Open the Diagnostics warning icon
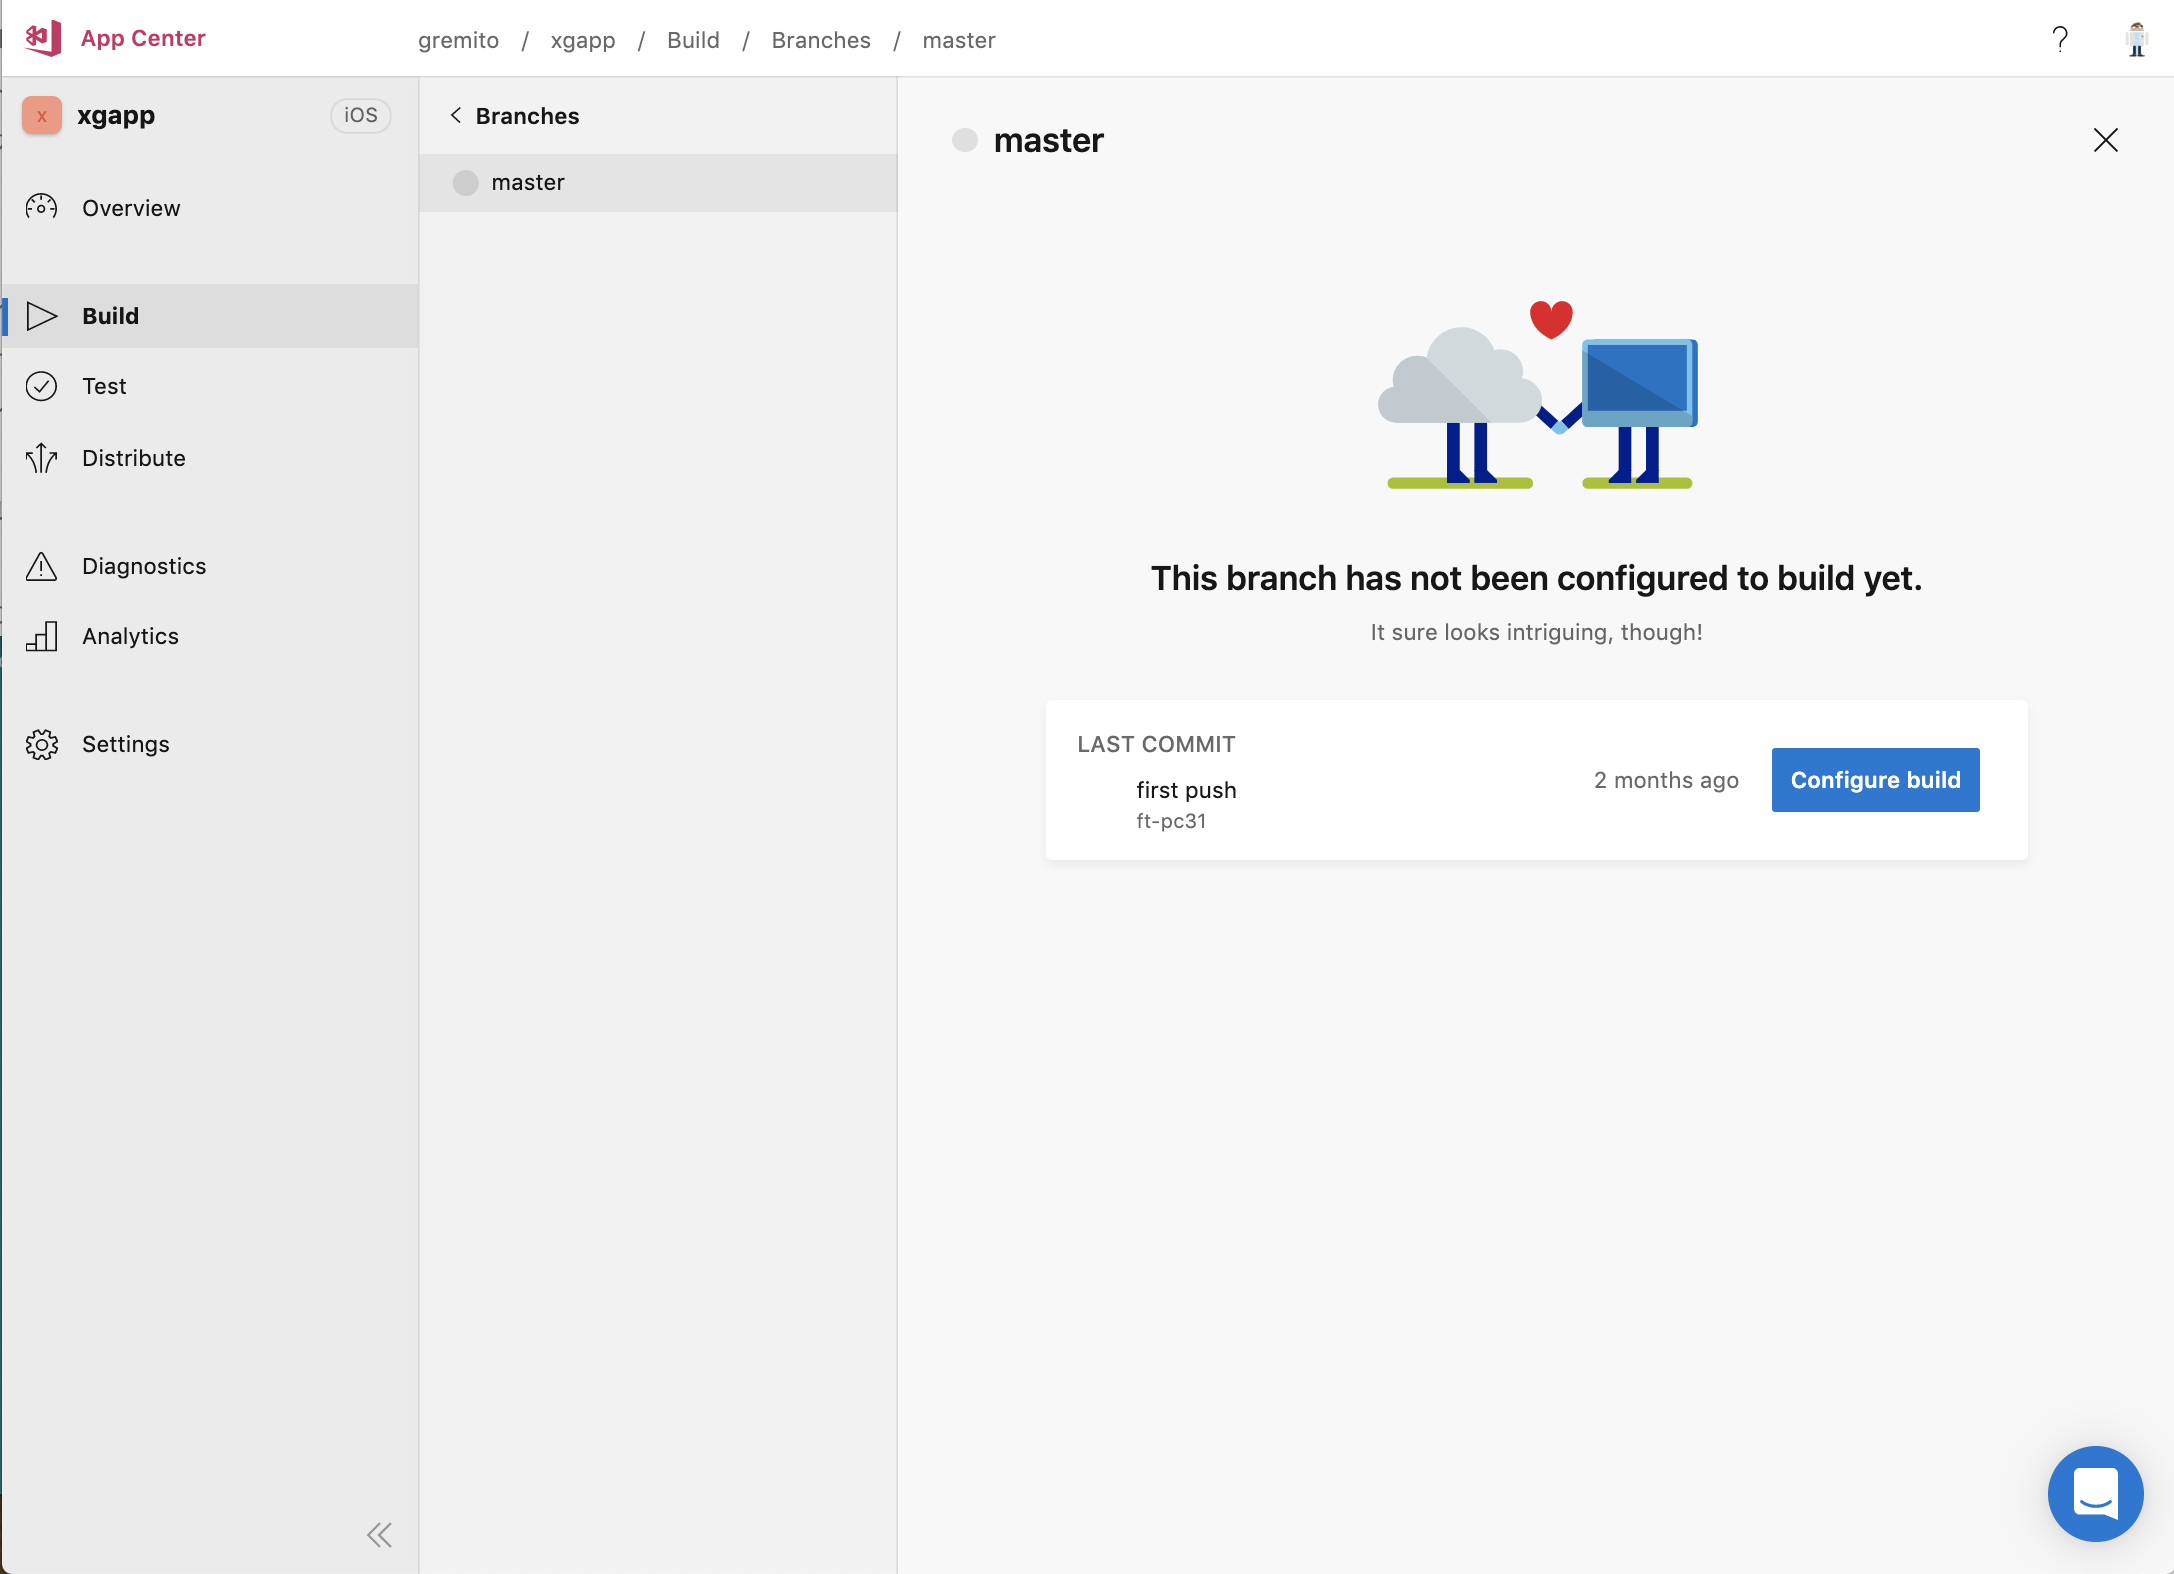 pyautogui.click(x=41, y=566)
